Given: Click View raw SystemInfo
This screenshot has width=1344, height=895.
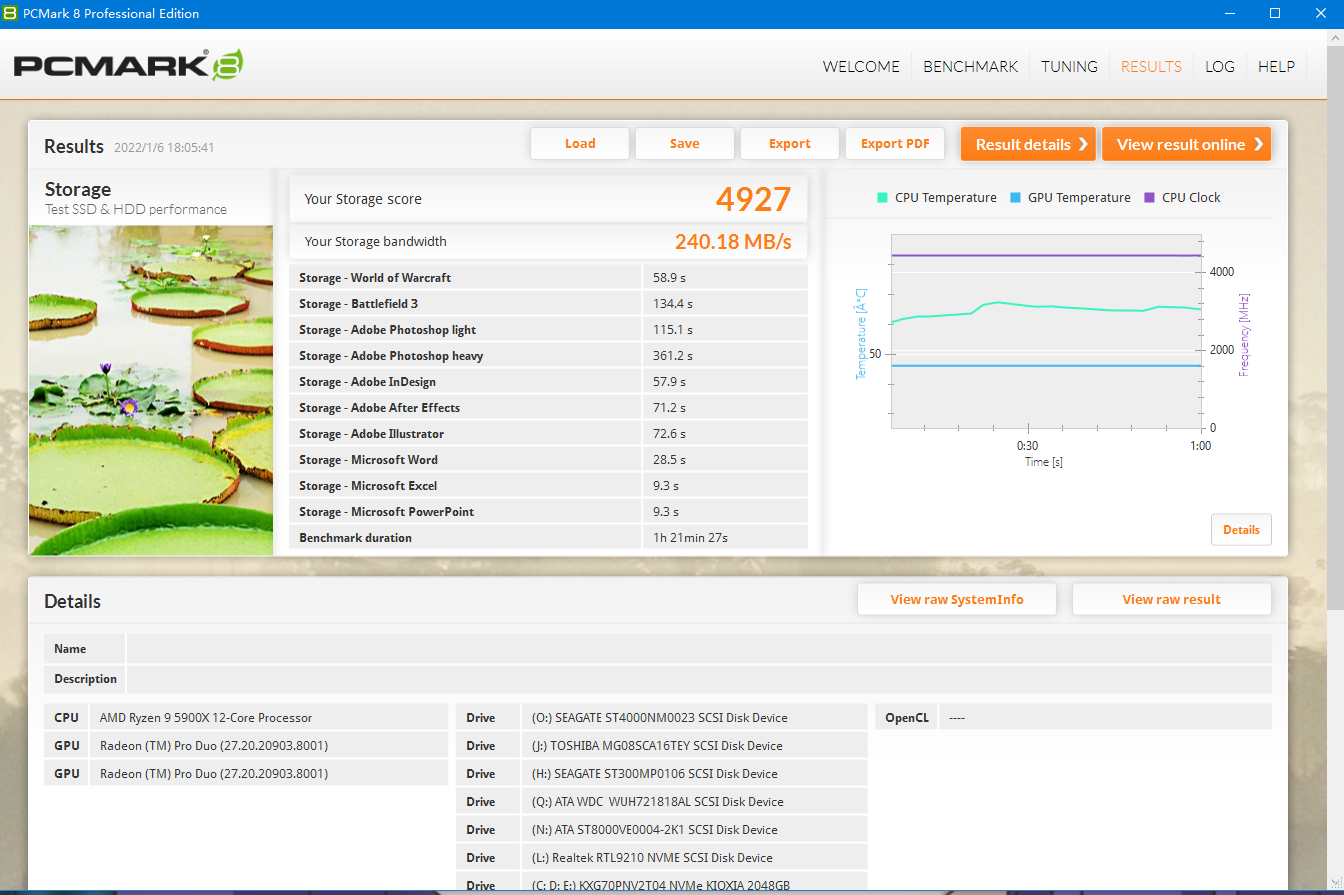Looking at the screenshot, I should (x=957, y=599).
